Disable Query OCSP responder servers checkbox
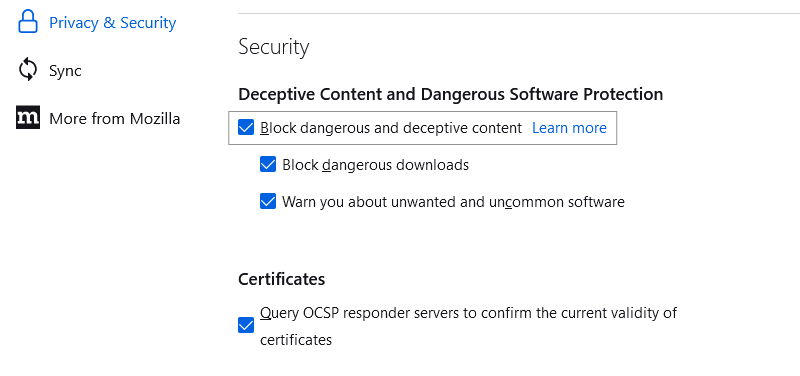Viewport: 800px width, 376px height. pyautogui.click(x=246, y=325)
